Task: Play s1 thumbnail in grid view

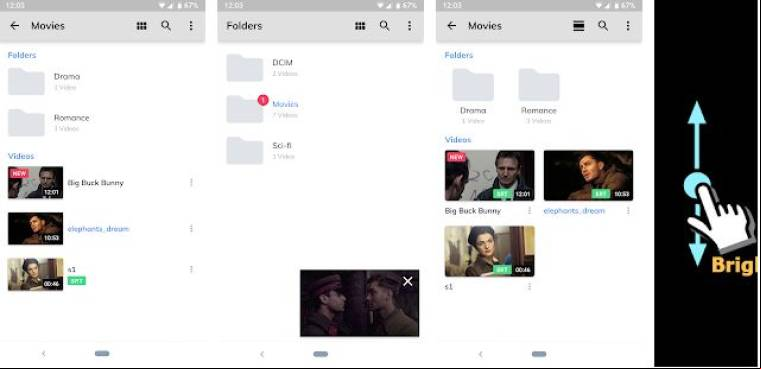Action: coord(490,251)
